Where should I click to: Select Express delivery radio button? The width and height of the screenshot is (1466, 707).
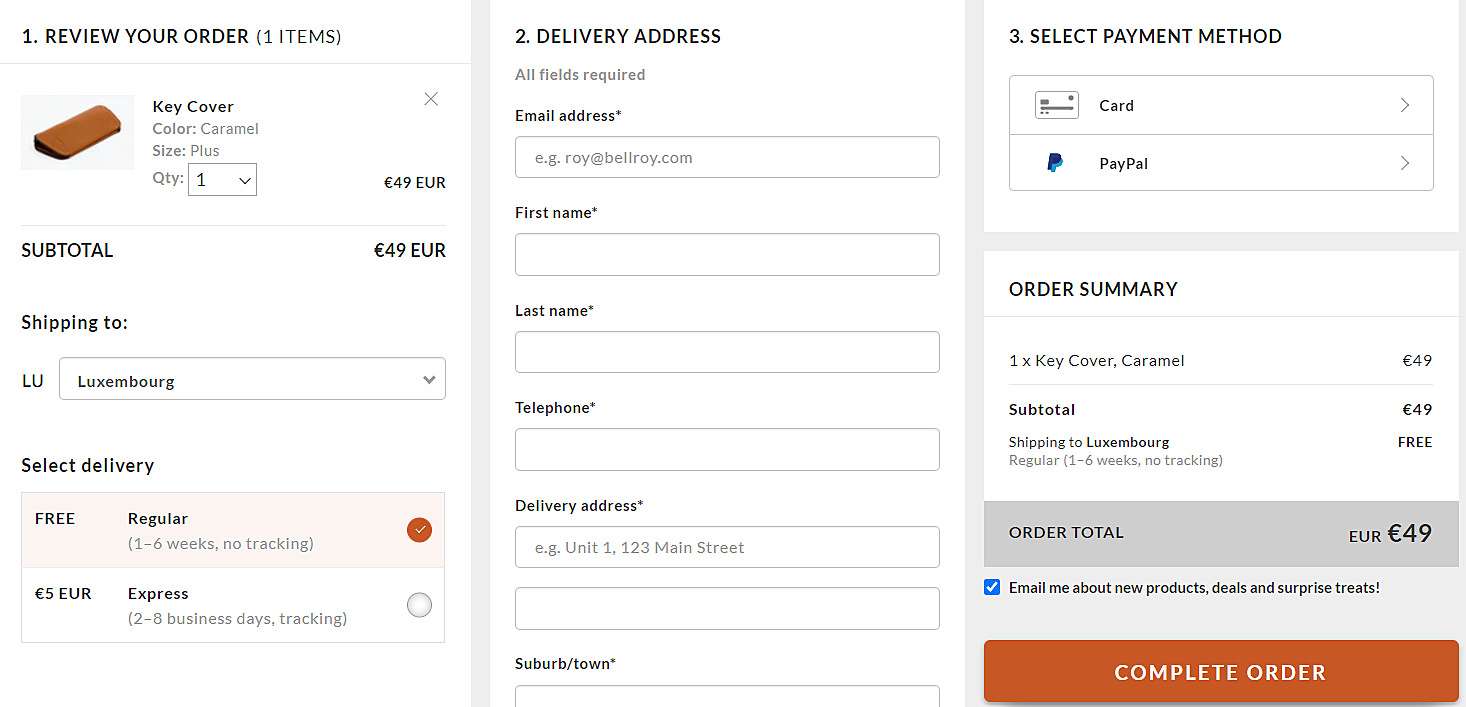pyautogui.click(x=419, y=605)
